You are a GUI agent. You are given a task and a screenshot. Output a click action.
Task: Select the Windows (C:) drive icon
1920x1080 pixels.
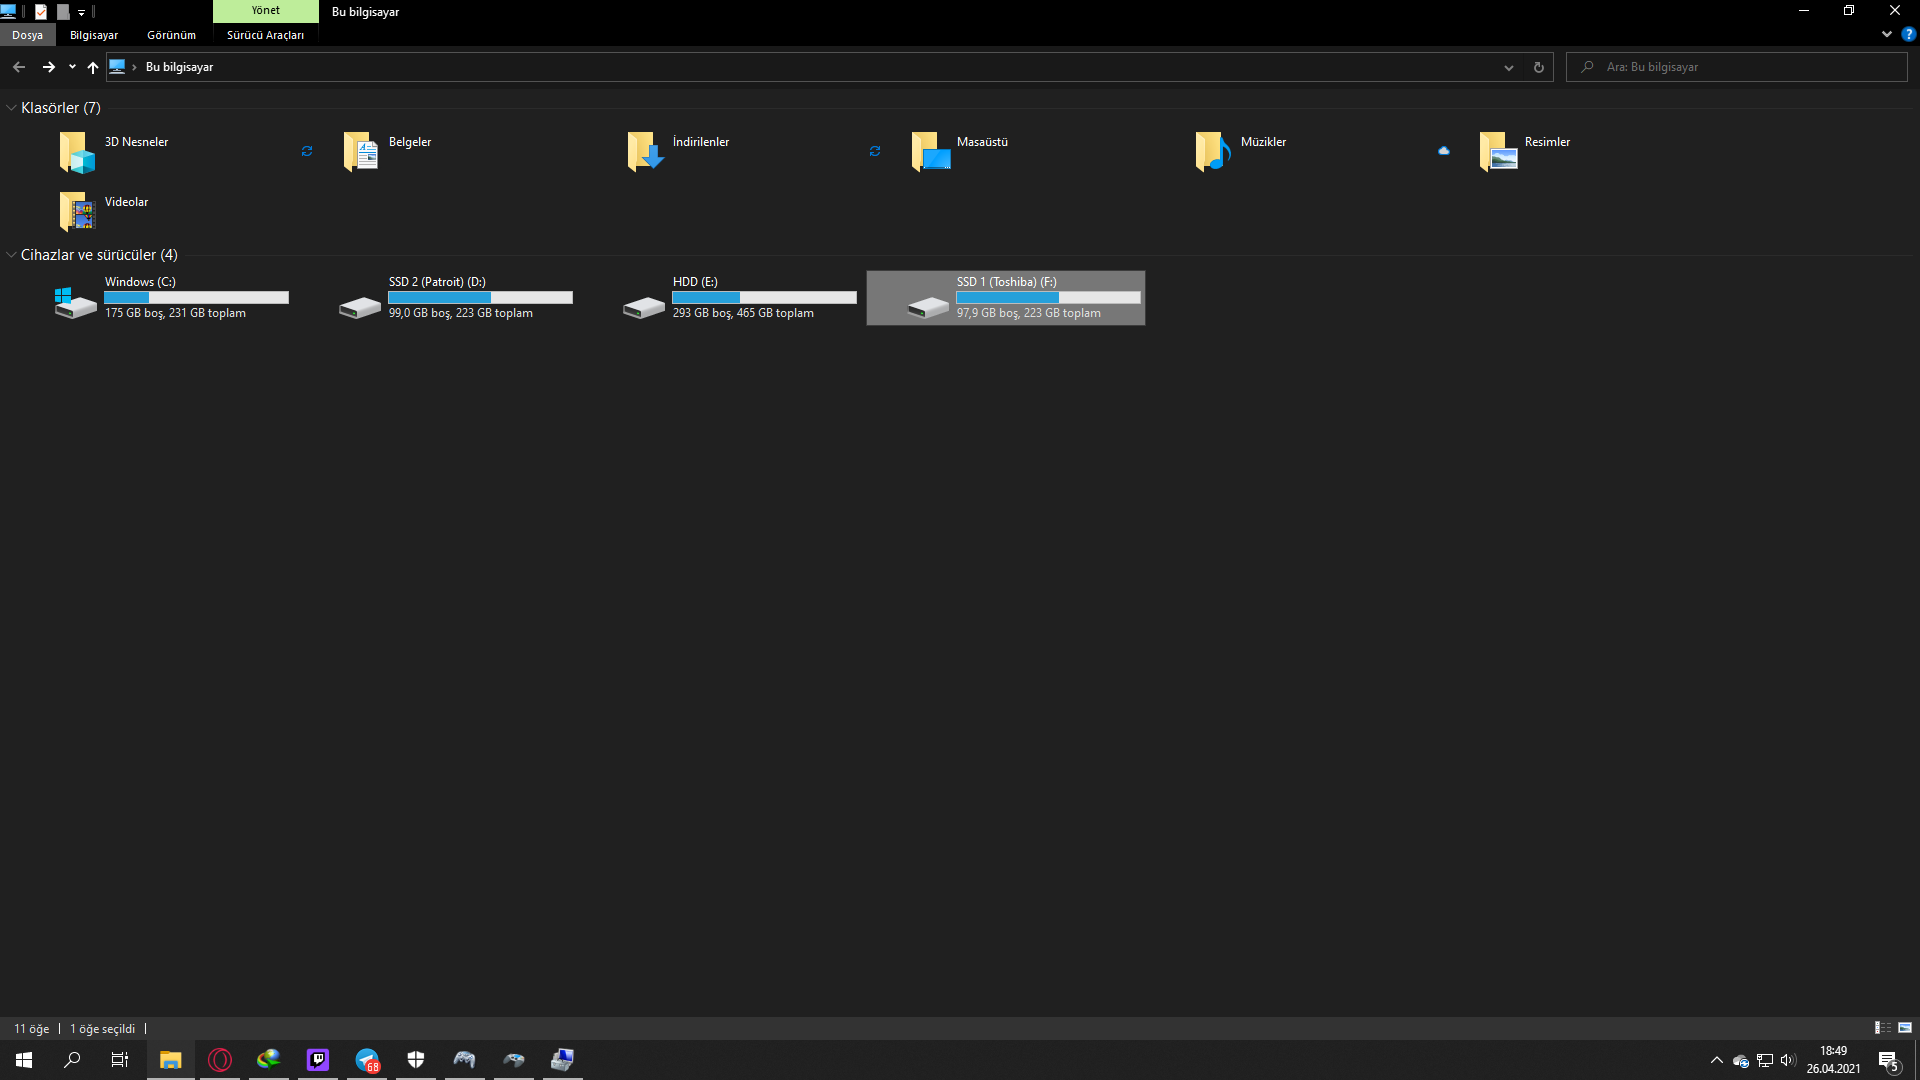click(76, 301)
